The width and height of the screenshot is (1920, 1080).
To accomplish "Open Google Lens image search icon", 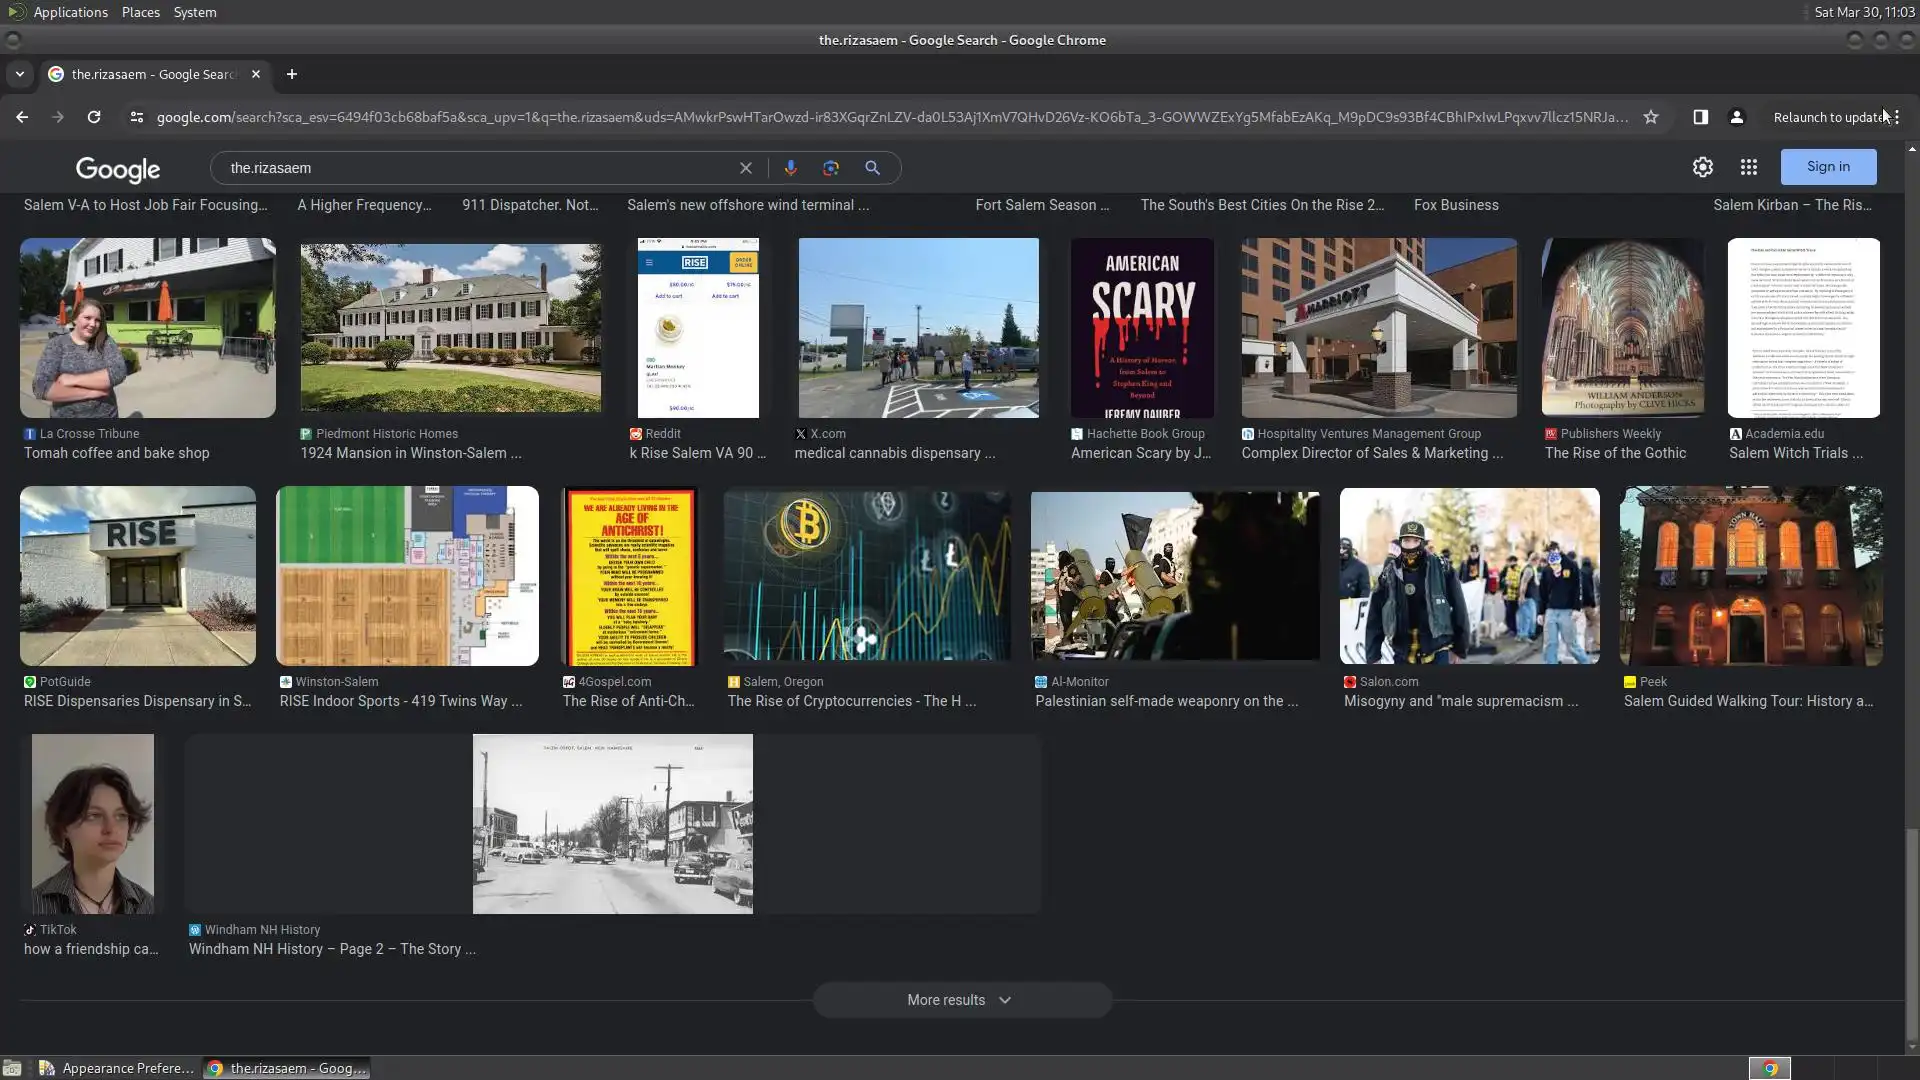I will click(831, 168).
